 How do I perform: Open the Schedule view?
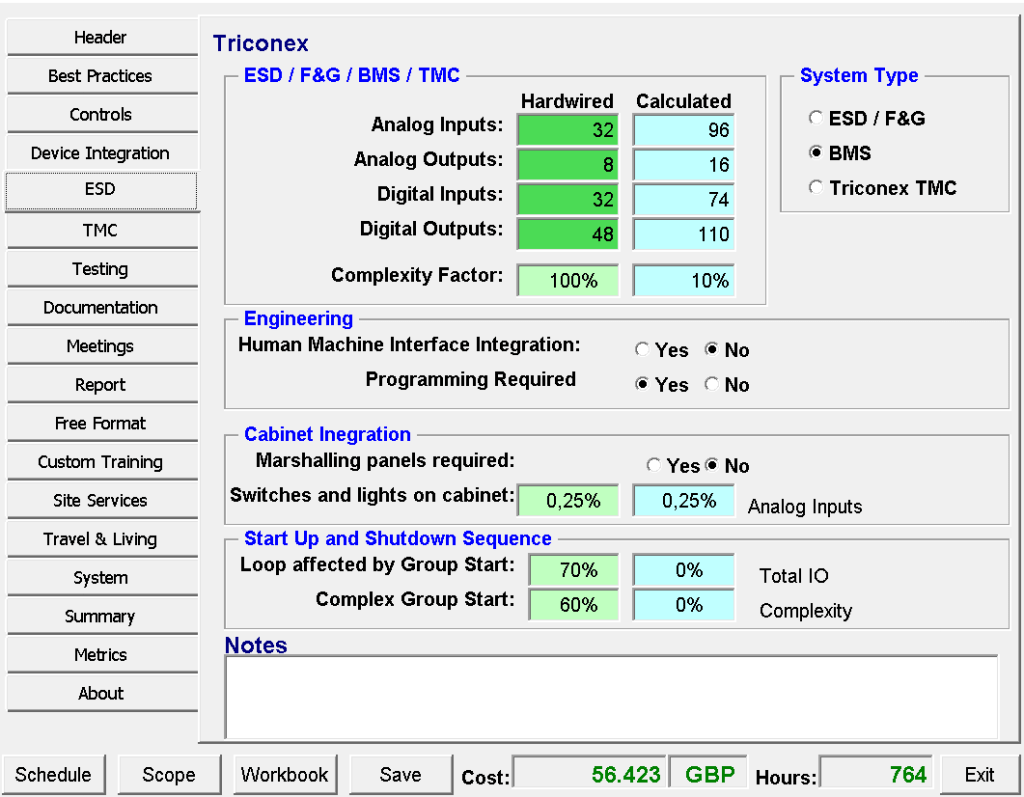click(x=53, y=774)
